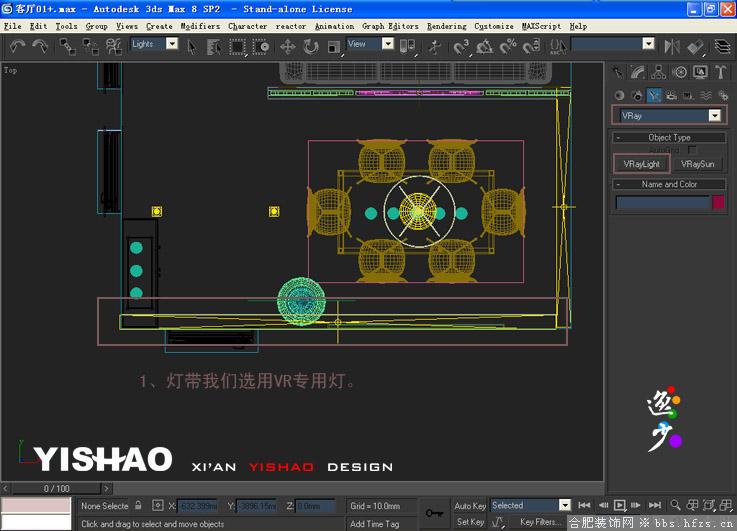Open the Customize menu
Viewport: 737px width, 531px height.
coord(494,26)
